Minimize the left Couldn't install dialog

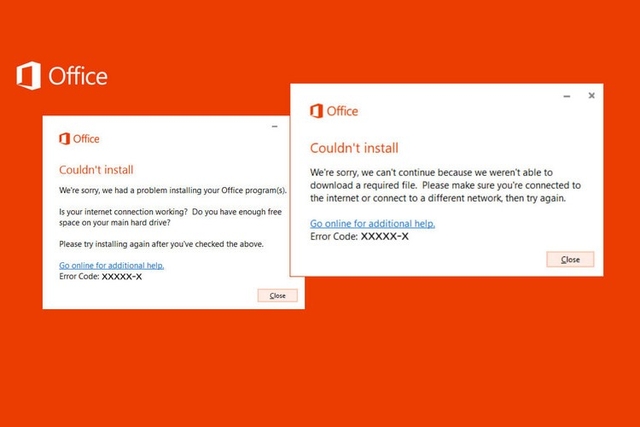point(275,127)
